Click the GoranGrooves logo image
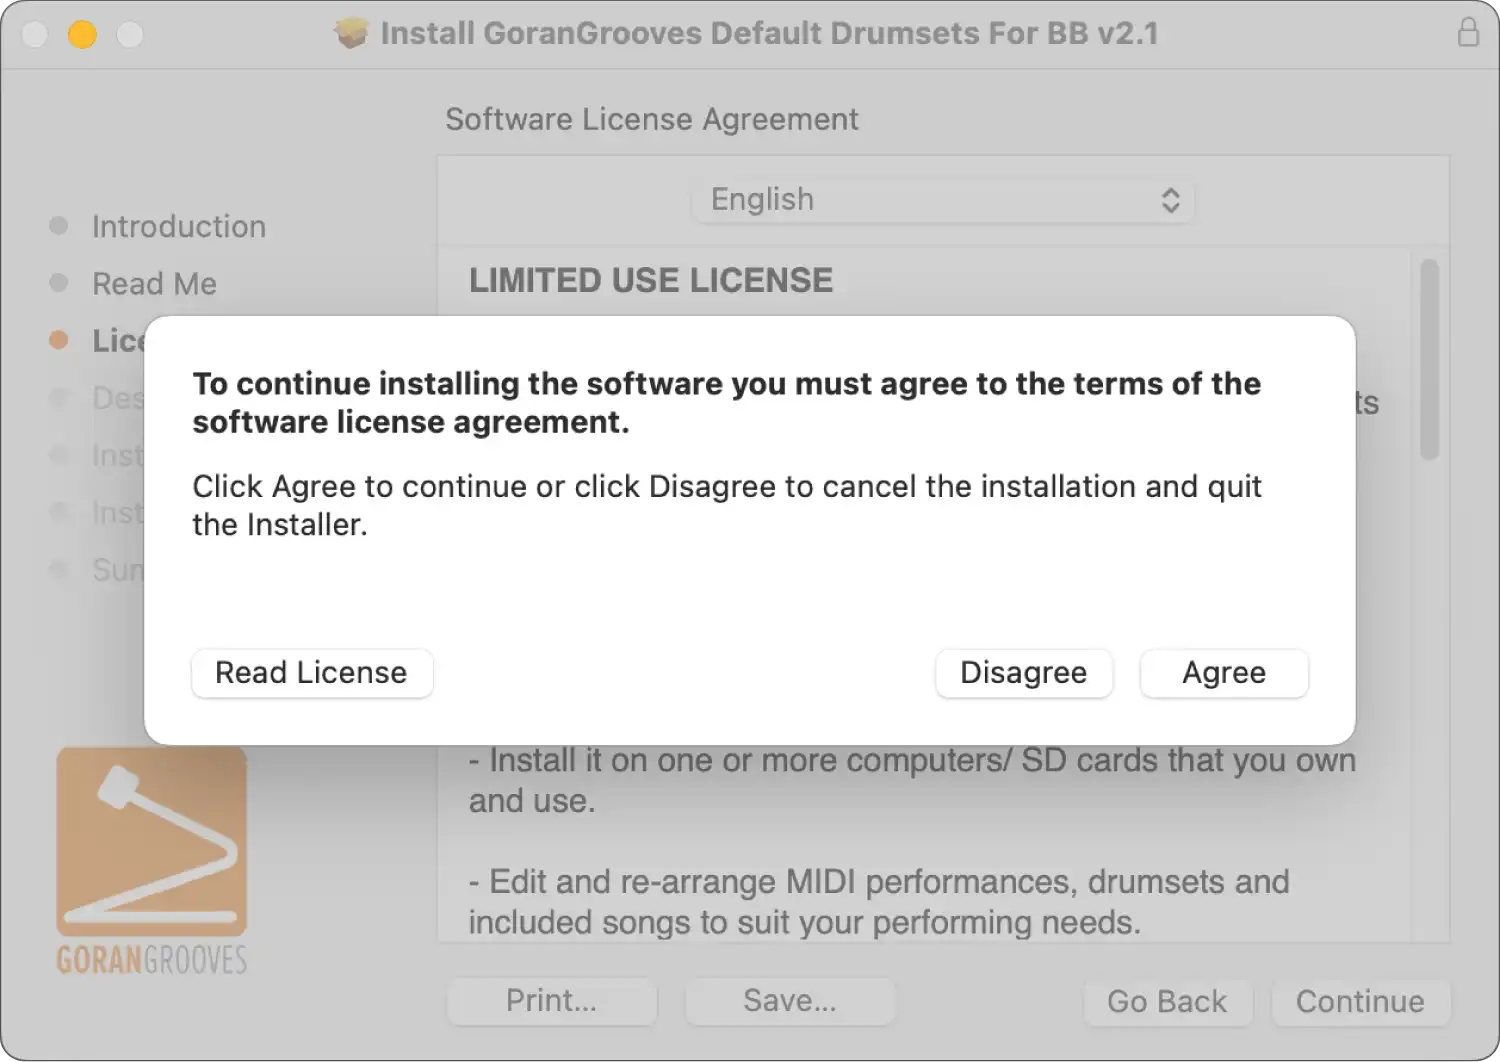1500x1062 pixels. [x=152, y=860]
